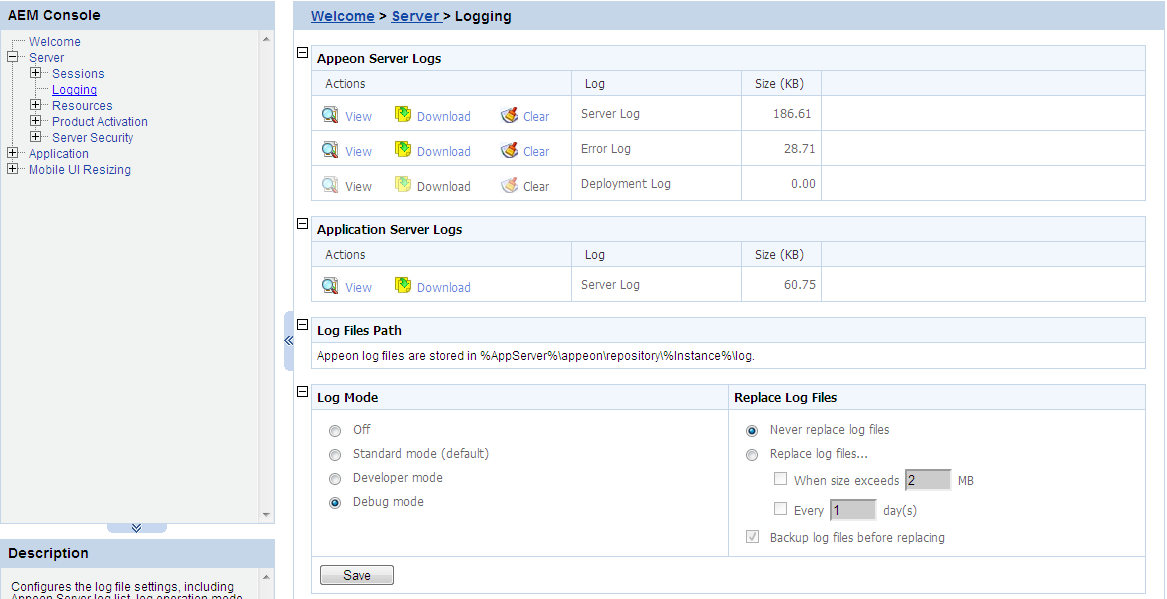1167x599 pixels.
Task: Go to Welcome in the breadcrumb
Action: coord(342,16)
